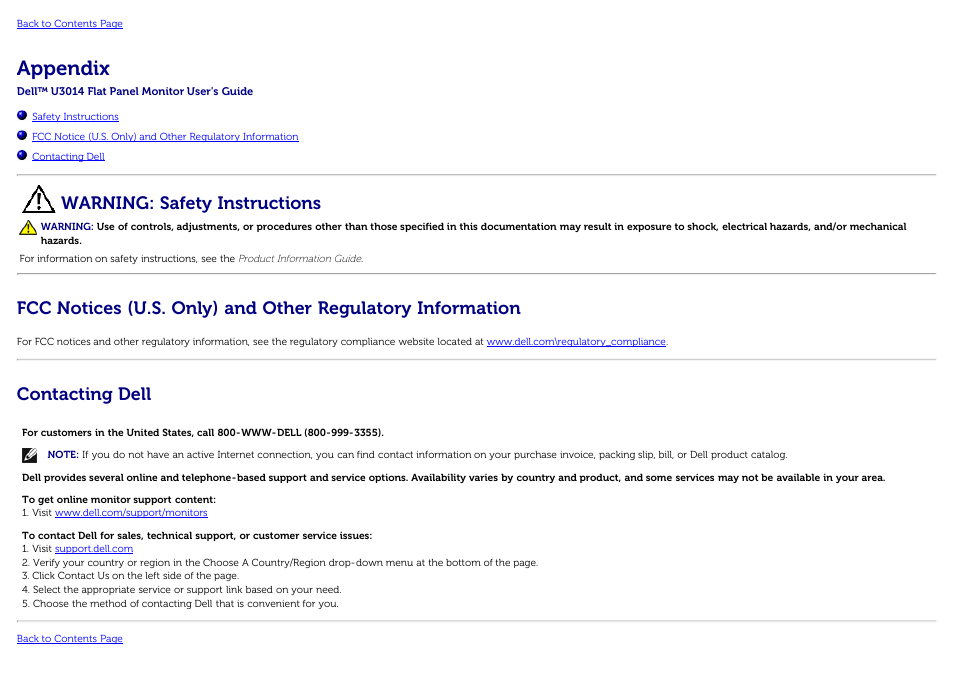Image resolution: width=954 pixels, height=675 pixels.
Task: Click the small yellow warning triangle icon
Action: [27, 228]
